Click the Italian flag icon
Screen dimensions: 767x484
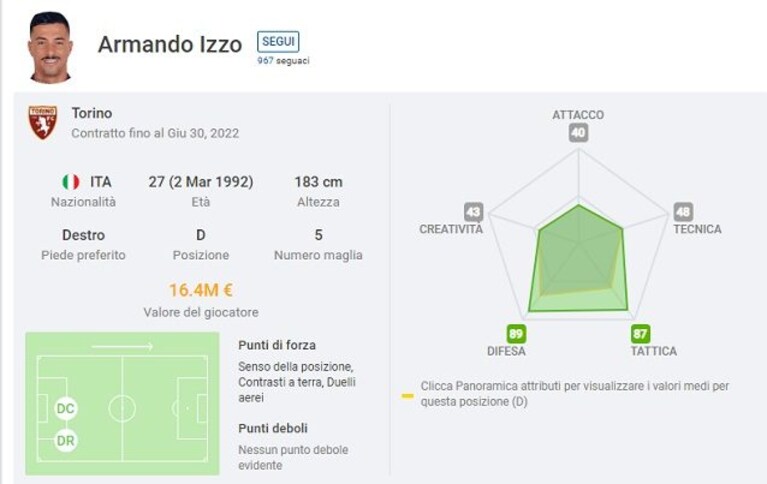coord(70,182)
